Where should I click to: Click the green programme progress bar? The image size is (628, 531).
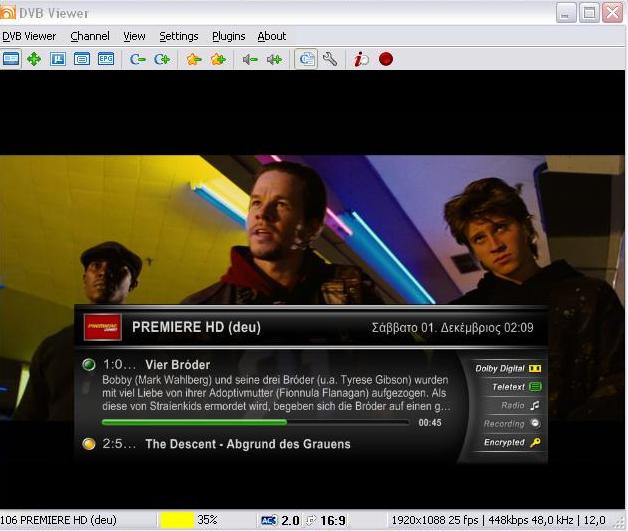coord(256,422)
